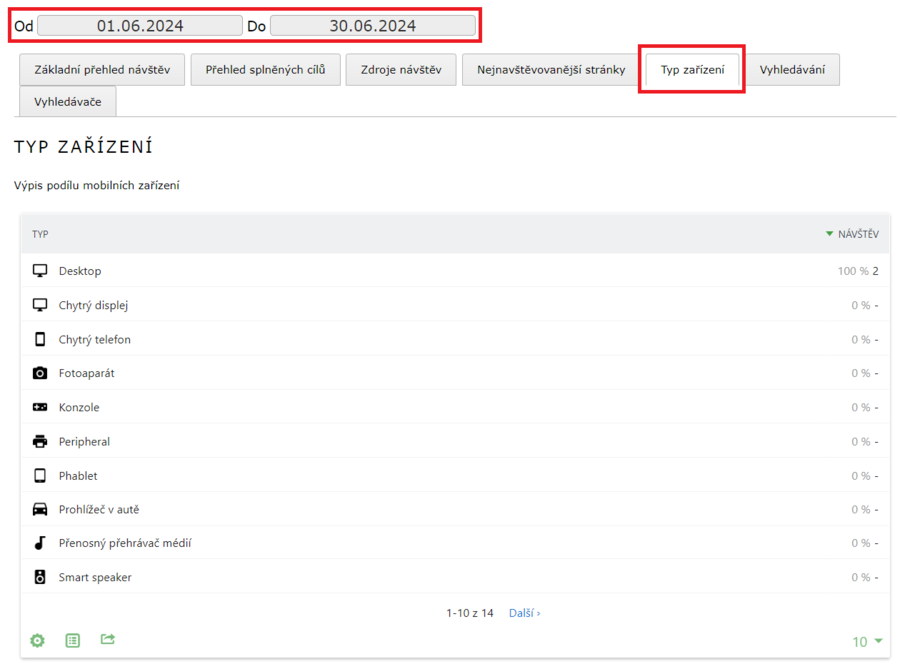Screen dimensions: 900x664
Task: Select the Nejnavštěvovanější stránky tab
Action: coord(551,70)
